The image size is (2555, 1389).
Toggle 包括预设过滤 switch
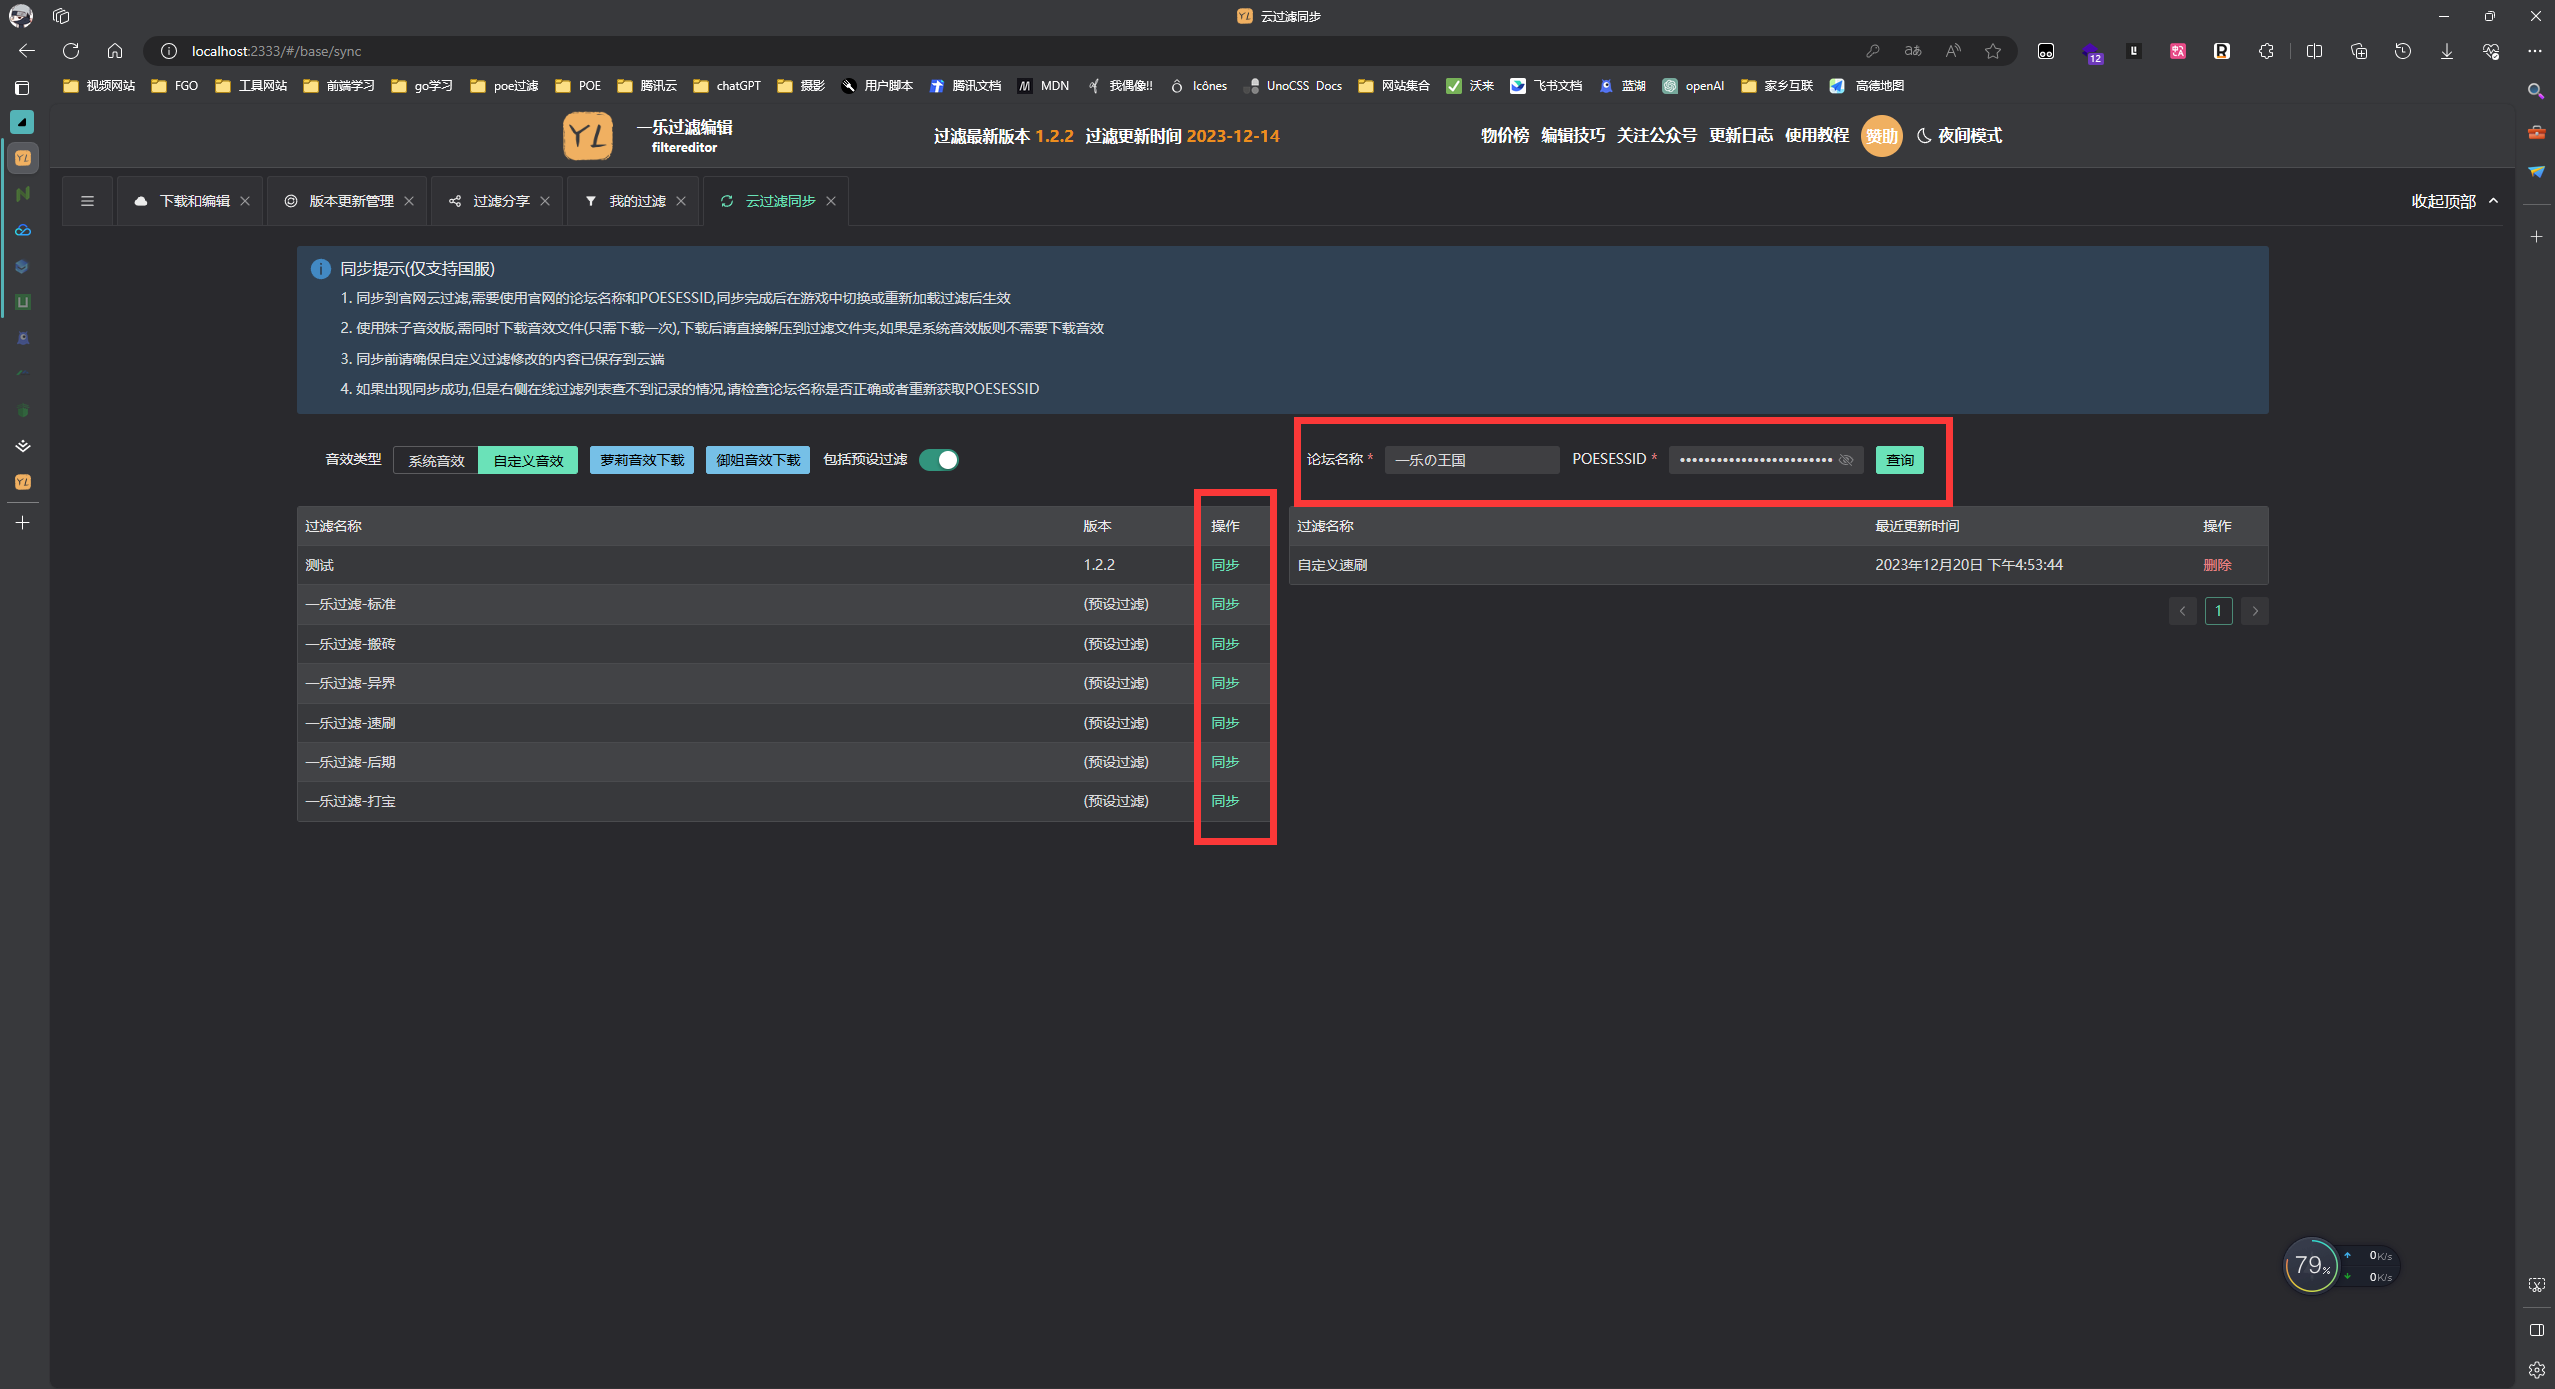click(939, 460)
